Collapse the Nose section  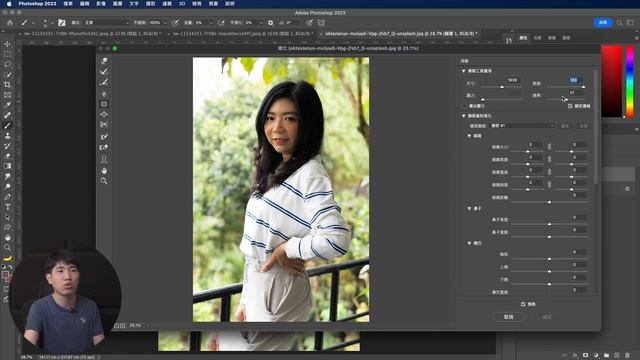tap(469, 209)
